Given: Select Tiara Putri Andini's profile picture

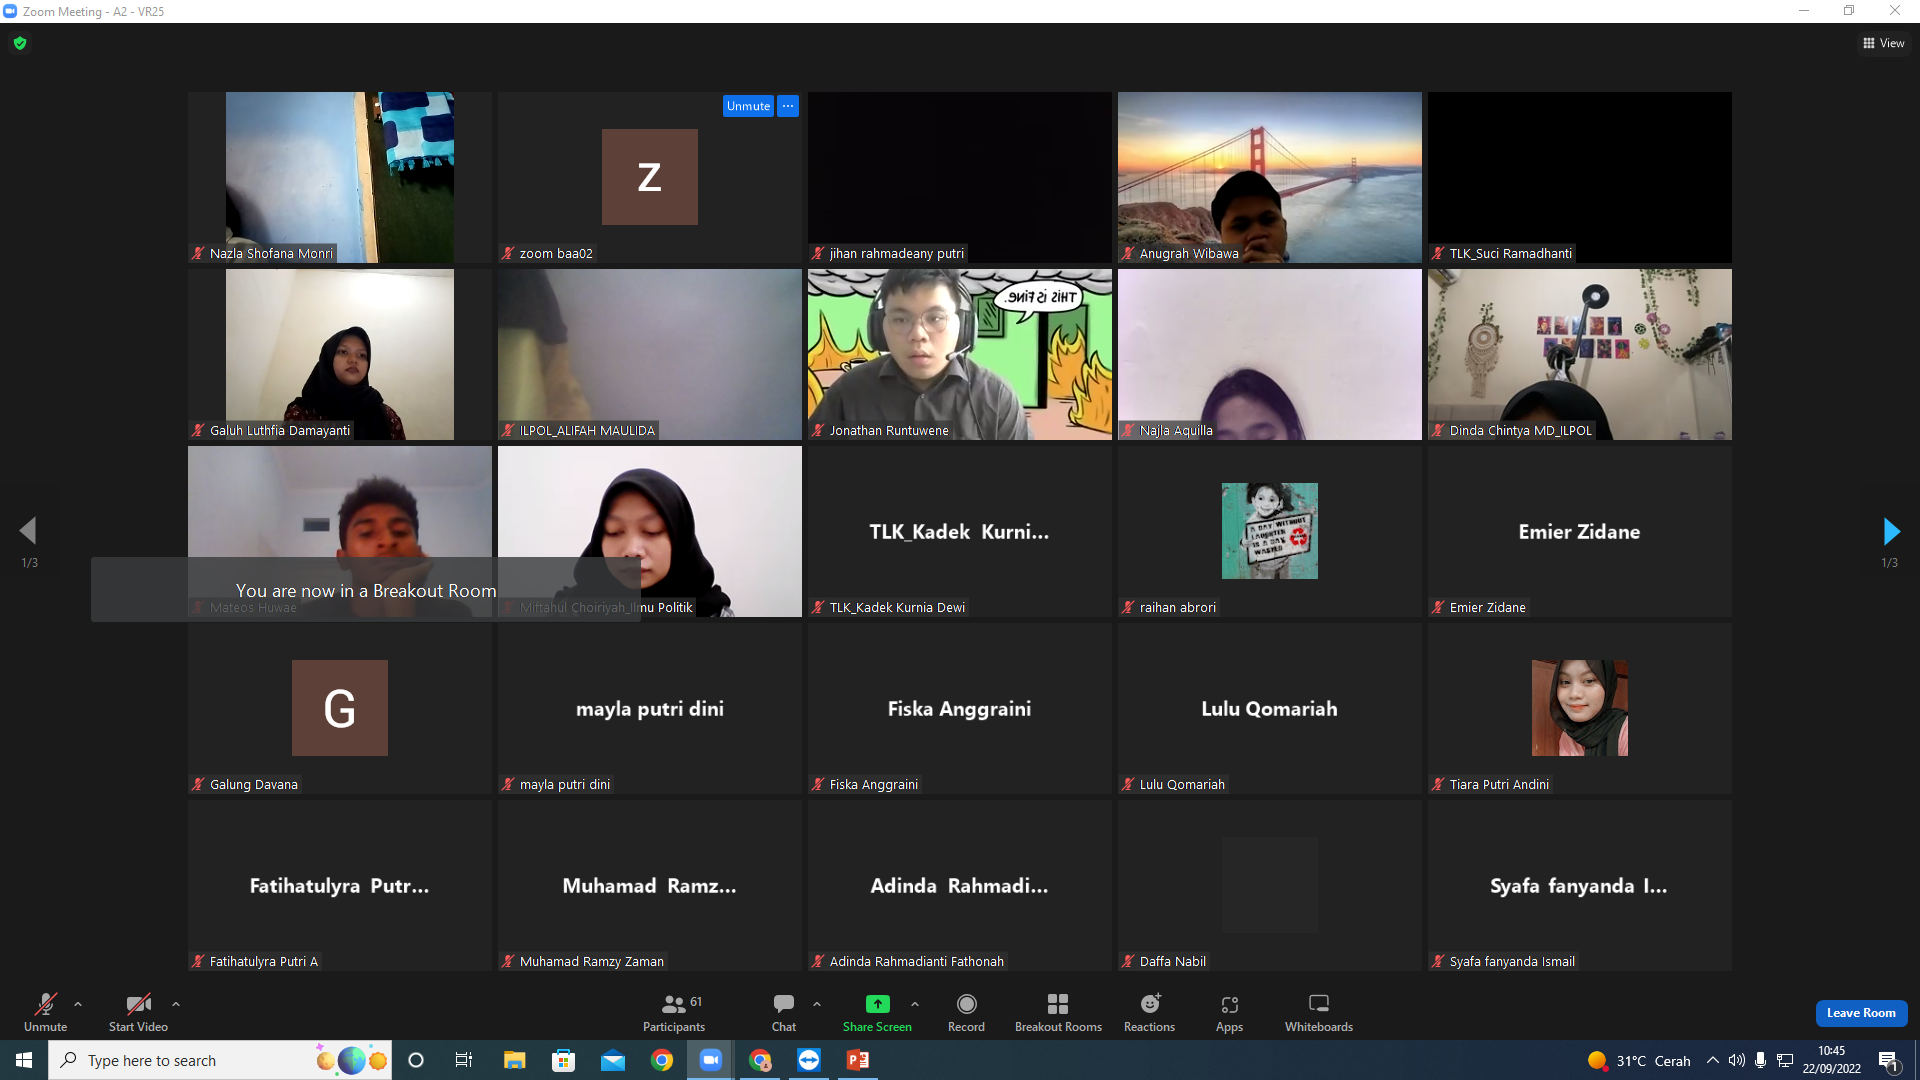Looking at the screenshot, I should click(x=1580, y=708).
